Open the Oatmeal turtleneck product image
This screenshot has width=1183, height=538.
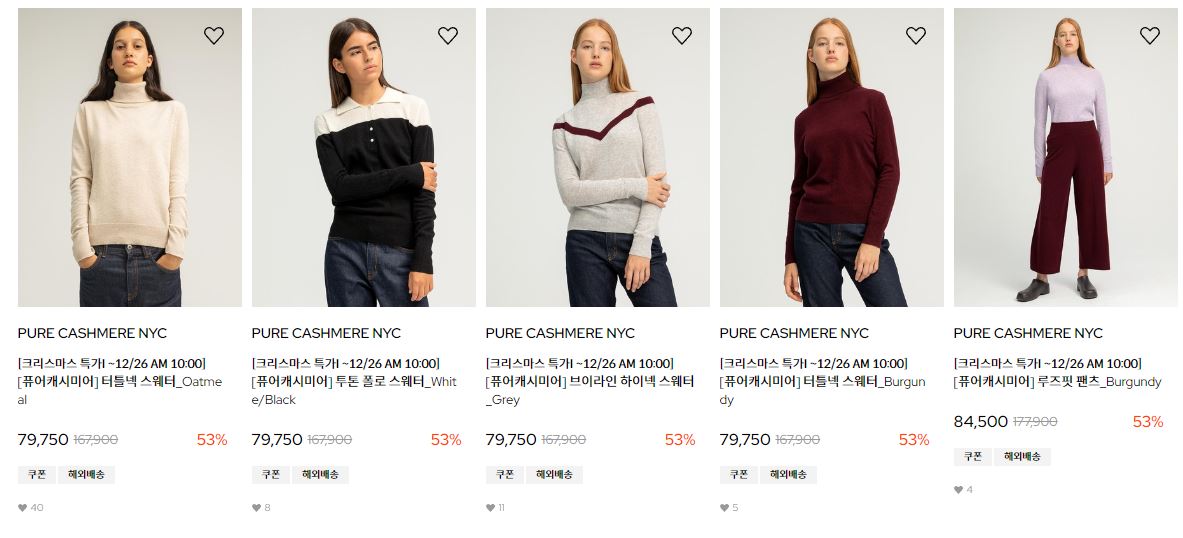click(x=130, y=158)
